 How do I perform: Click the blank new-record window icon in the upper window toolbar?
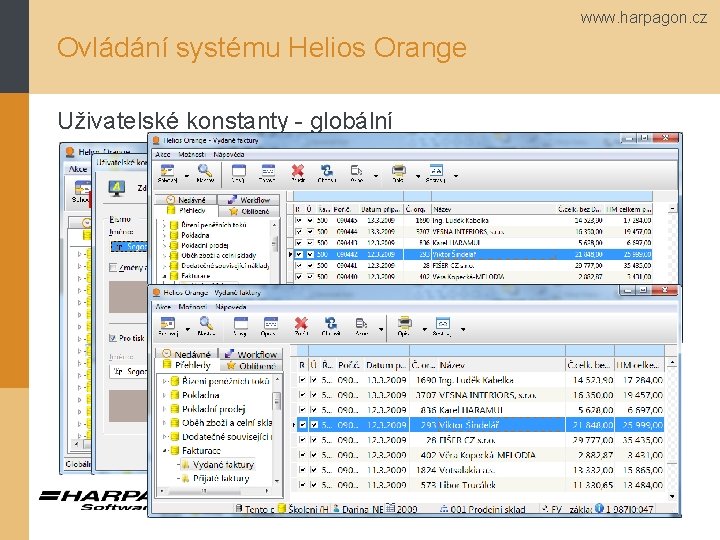pos(238,171)
